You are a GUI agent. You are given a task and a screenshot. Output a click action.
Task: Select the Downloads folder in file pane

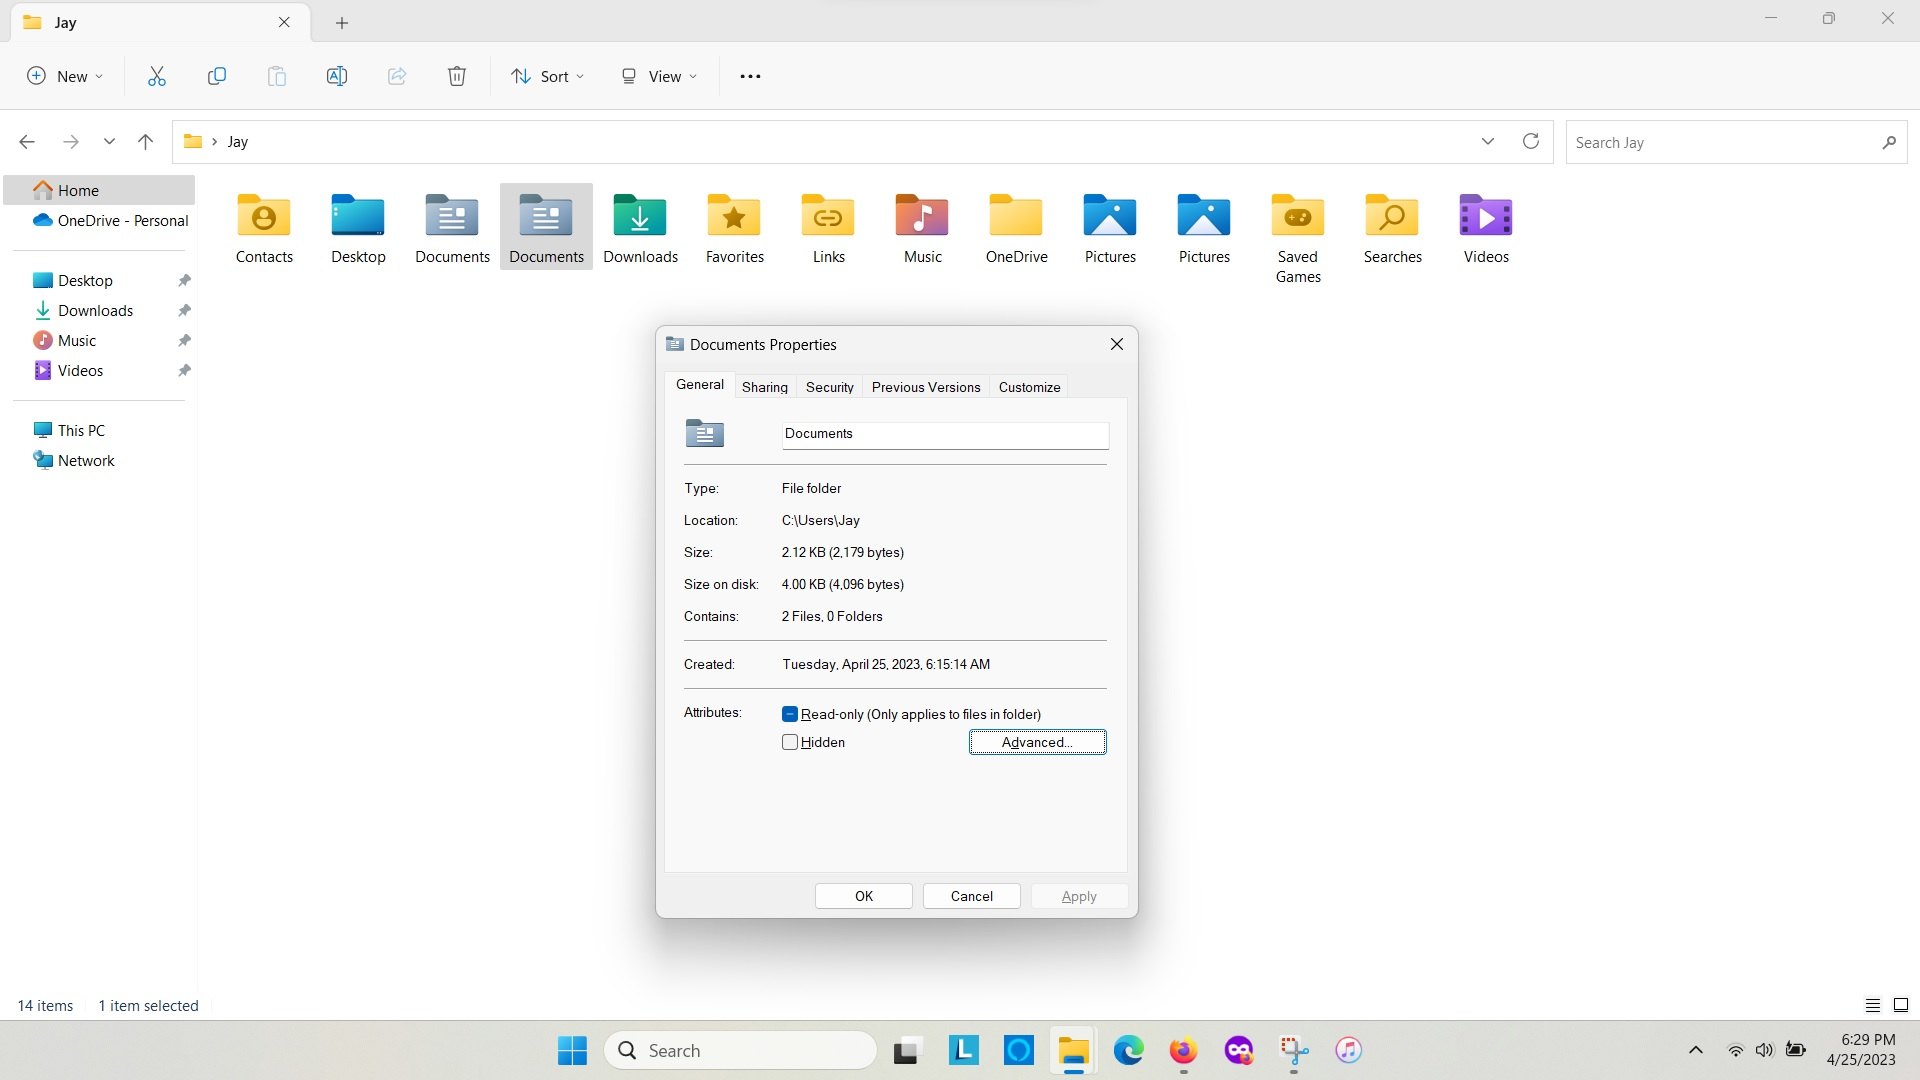tap(640, 228)
